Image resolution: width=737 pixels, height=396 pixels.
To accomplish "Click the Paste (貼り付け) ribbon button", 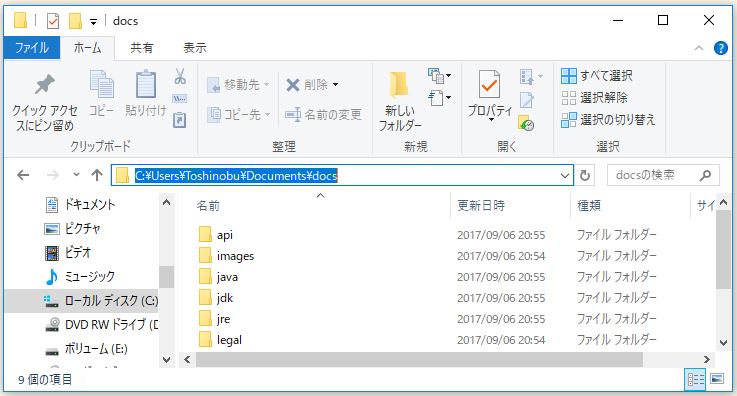I will (146, 94).
